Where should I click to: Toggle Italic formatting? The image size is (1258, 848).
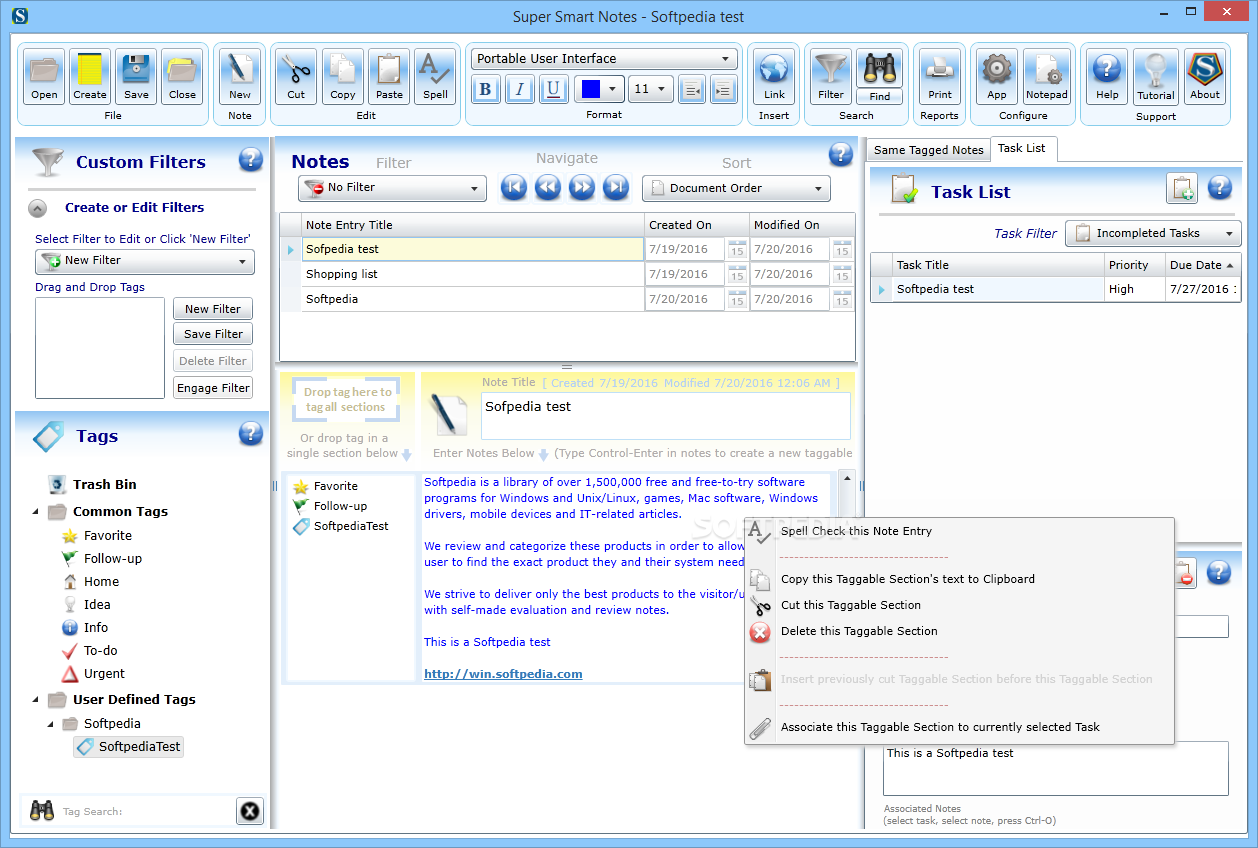519,89
